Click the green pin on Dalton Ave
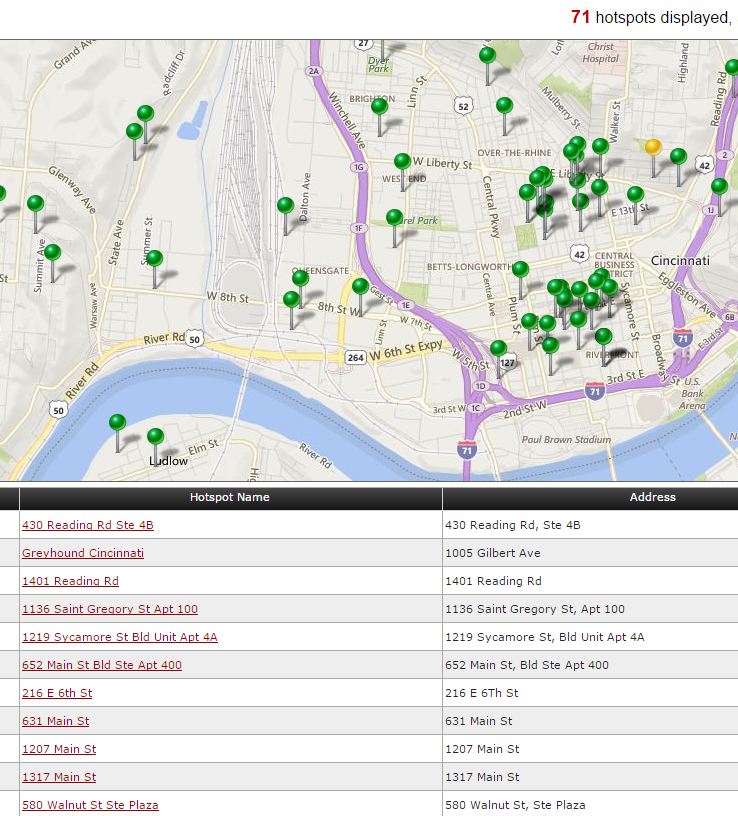This screenshot has height=816, width=738. [x=285, y=206]
